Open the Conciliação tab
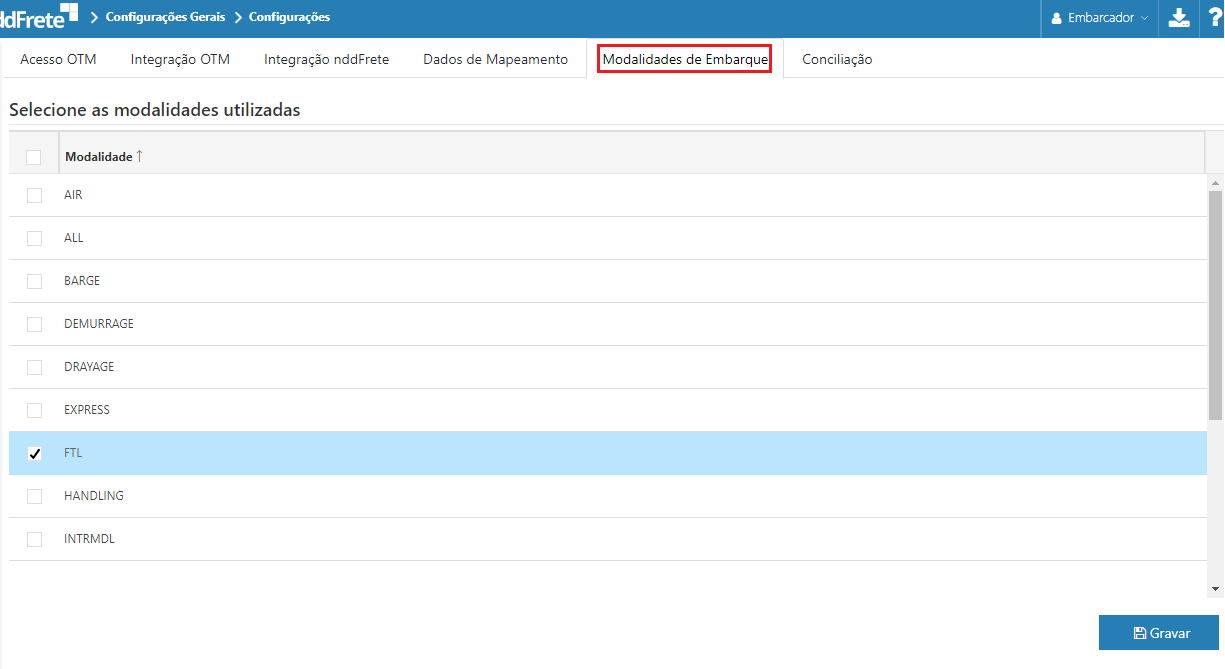1225x669 pixels. 837,59
